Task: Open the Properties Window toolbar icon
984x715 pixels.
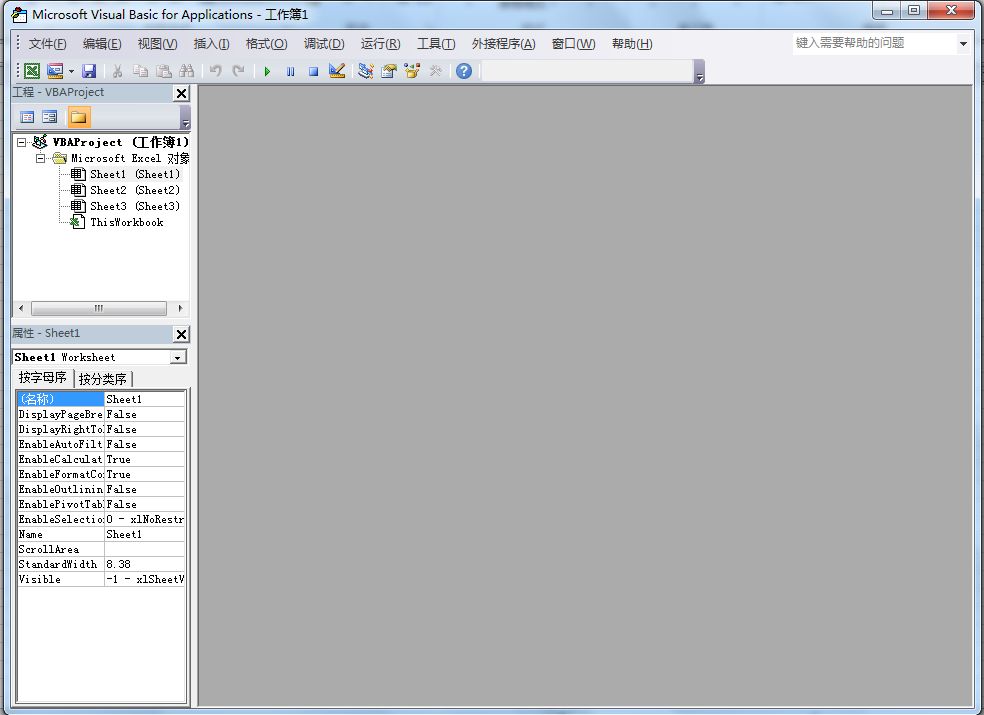Action: tap(389, 71)
